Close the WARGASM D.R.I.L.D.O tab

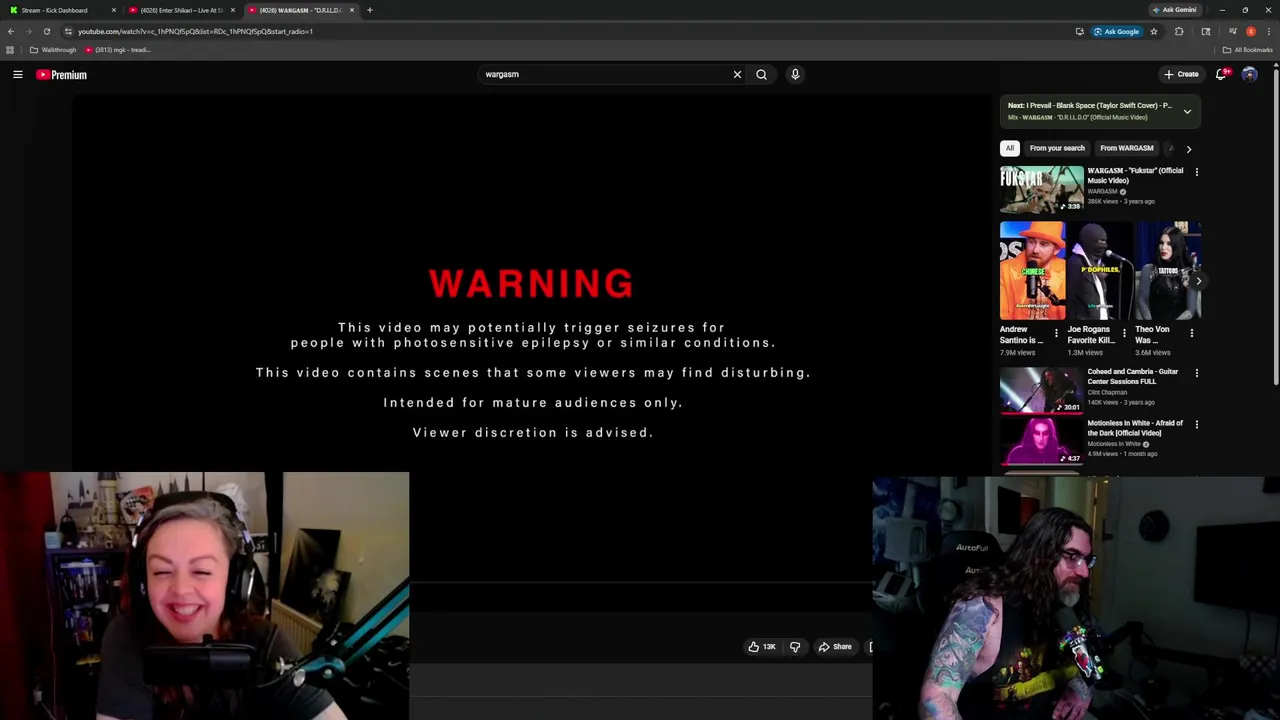351,10
